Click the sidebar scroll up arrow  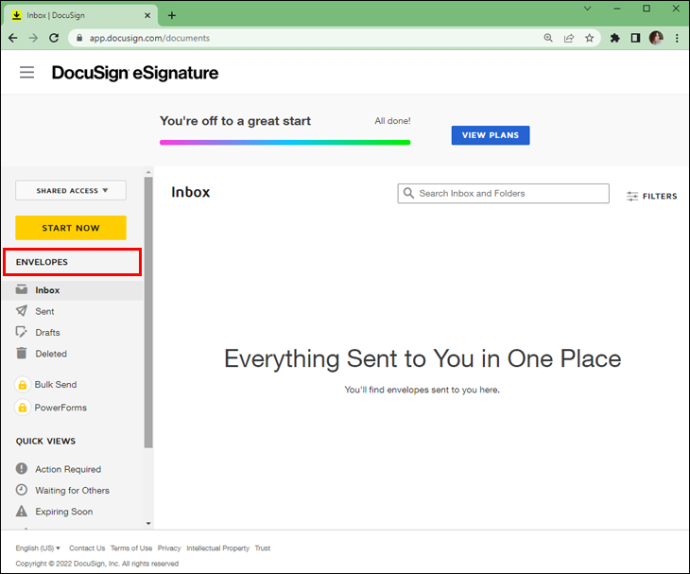[x=148, y=172]
